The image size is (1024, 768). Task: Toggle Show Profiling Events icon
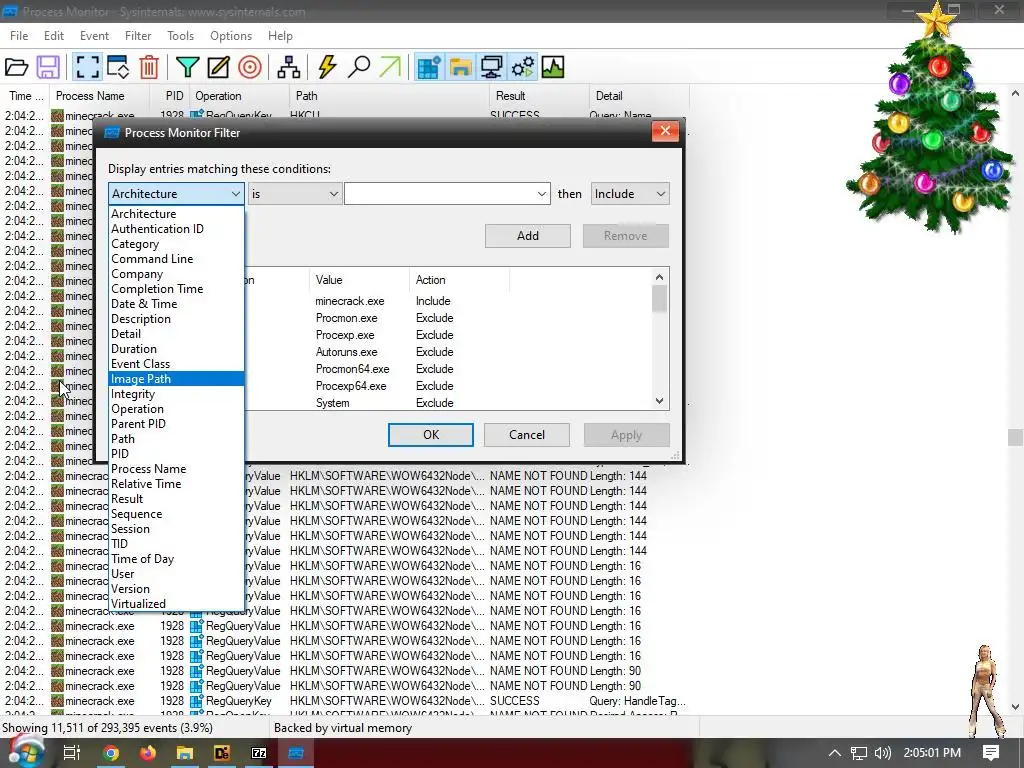pyautogui.click(x=553, y=67)
